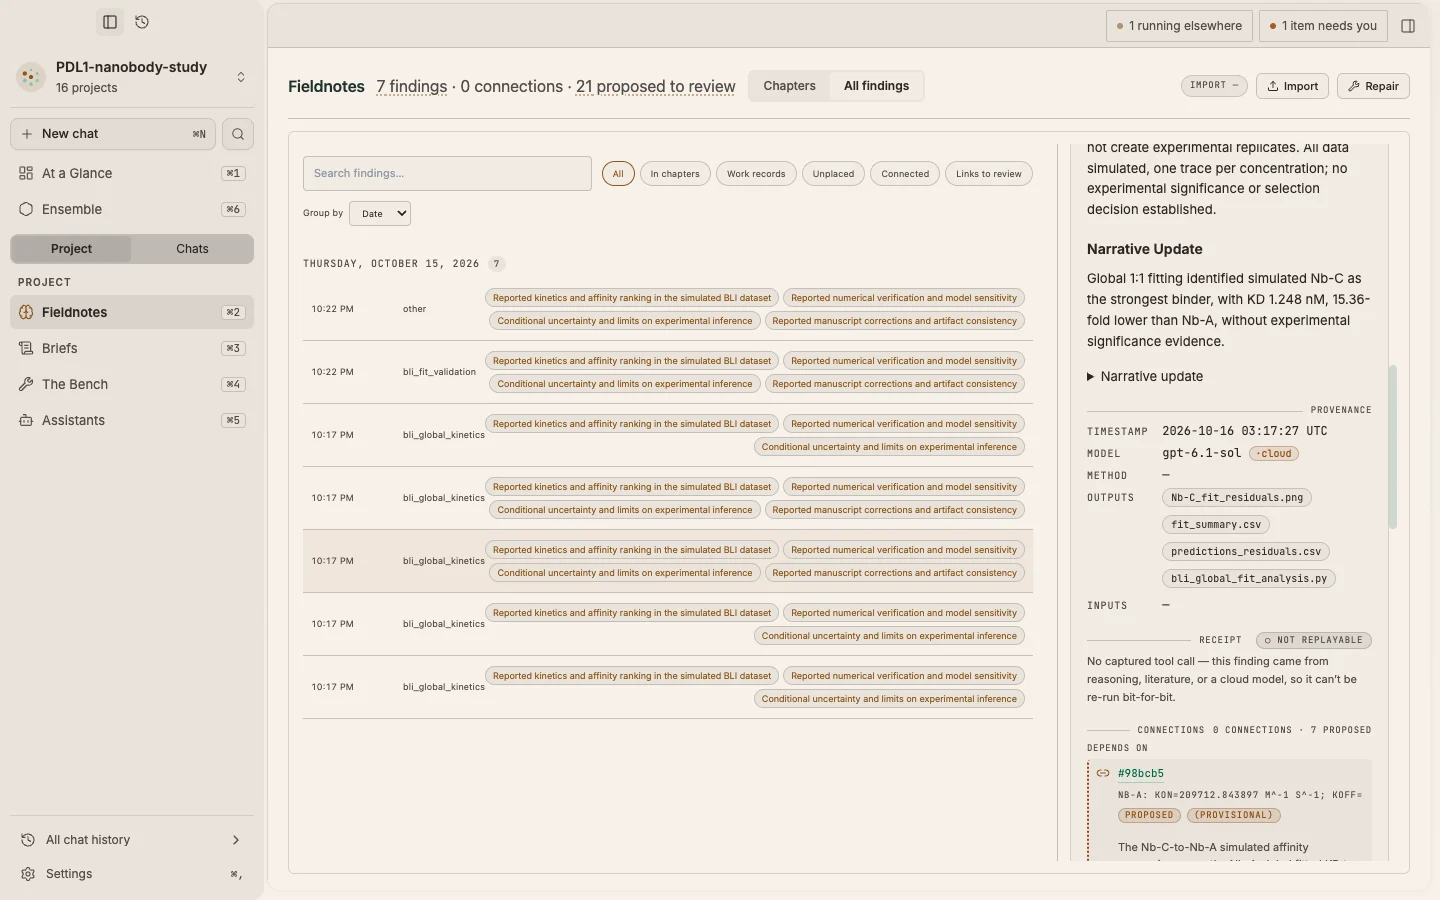Filter by Links to review
1440x900 pixels.
pos(988,174)
